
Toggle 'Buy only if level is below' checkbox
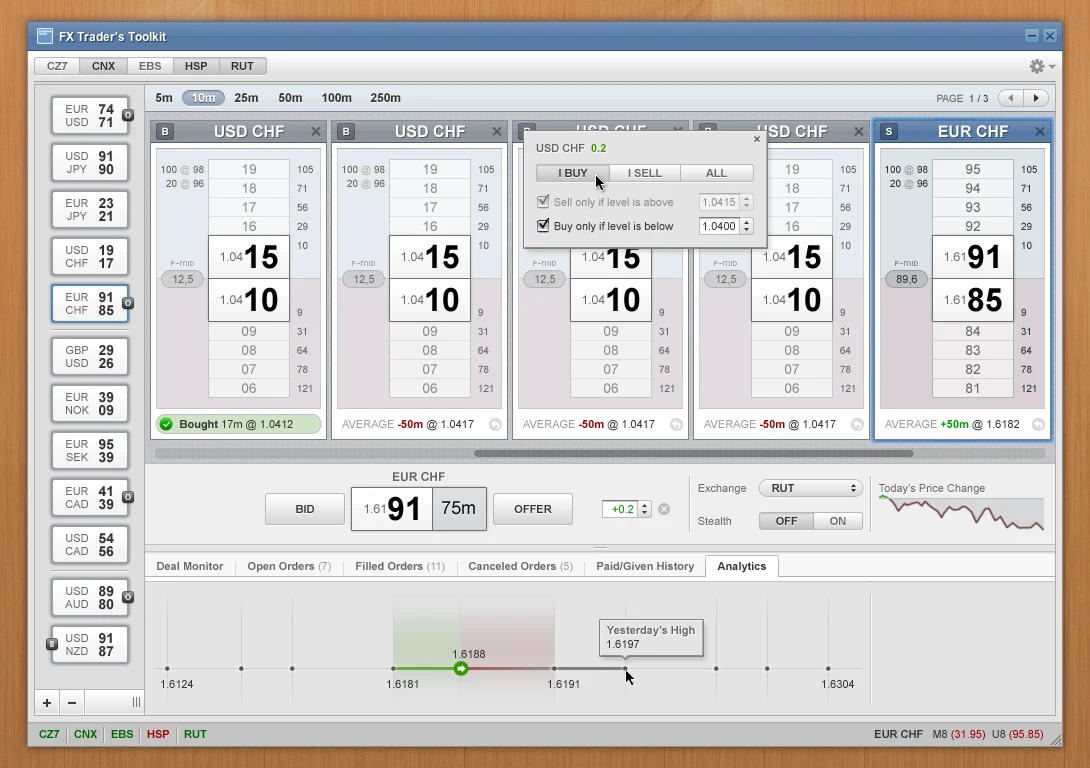tap(543, 225)
